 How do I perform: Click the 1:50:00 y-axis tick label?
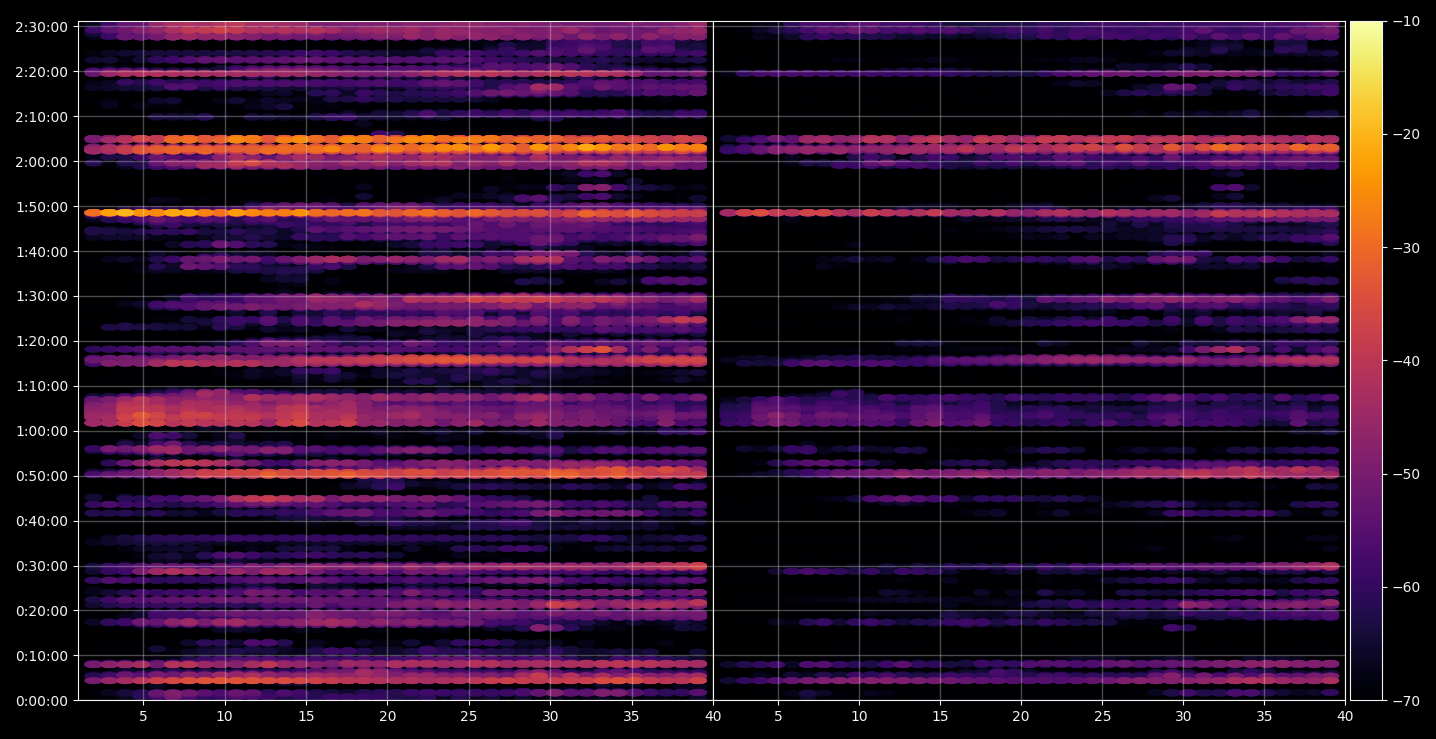click(41, 207)
